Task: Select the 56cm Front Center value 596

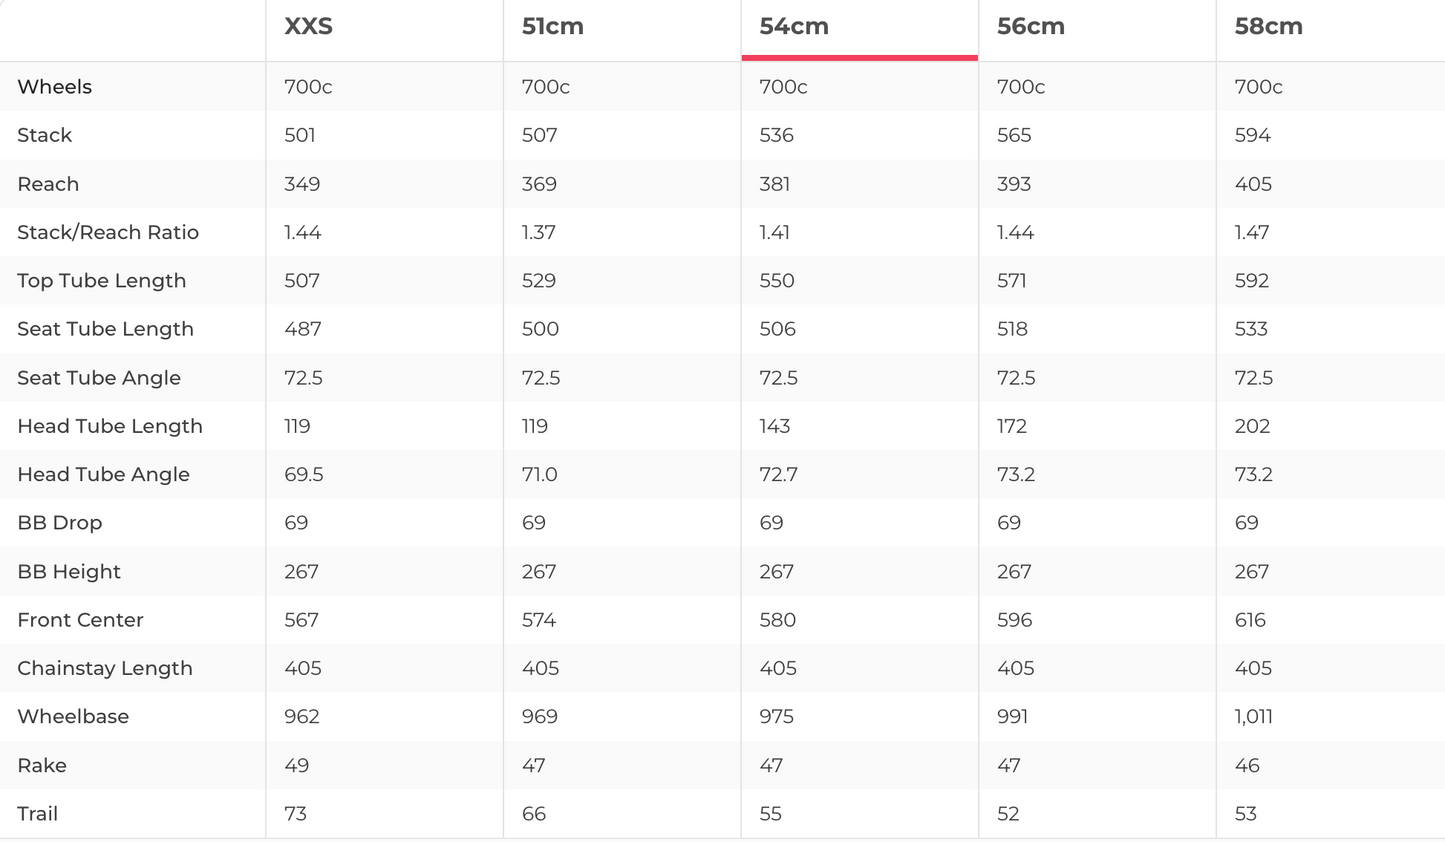Action: click(x=1014, y=620)
